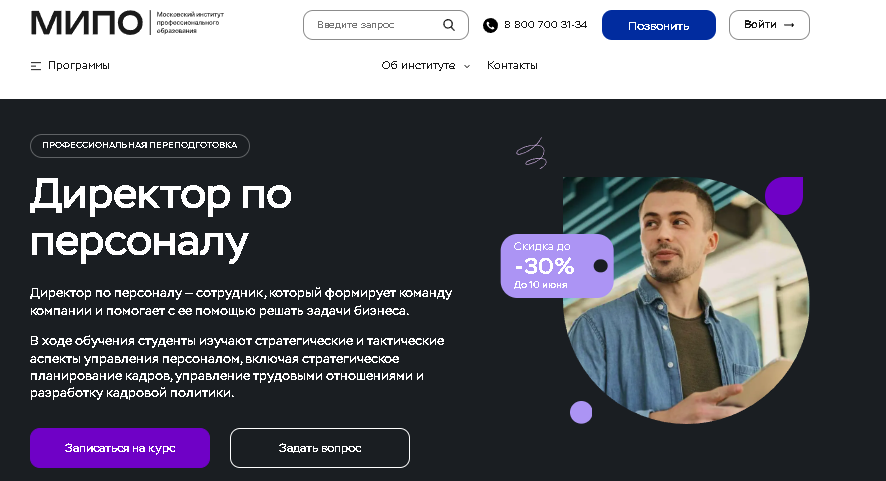The height and width of the screenshot is (481, 886).
Task: Expand the Об институте chevron
Action: pos(467,66)
